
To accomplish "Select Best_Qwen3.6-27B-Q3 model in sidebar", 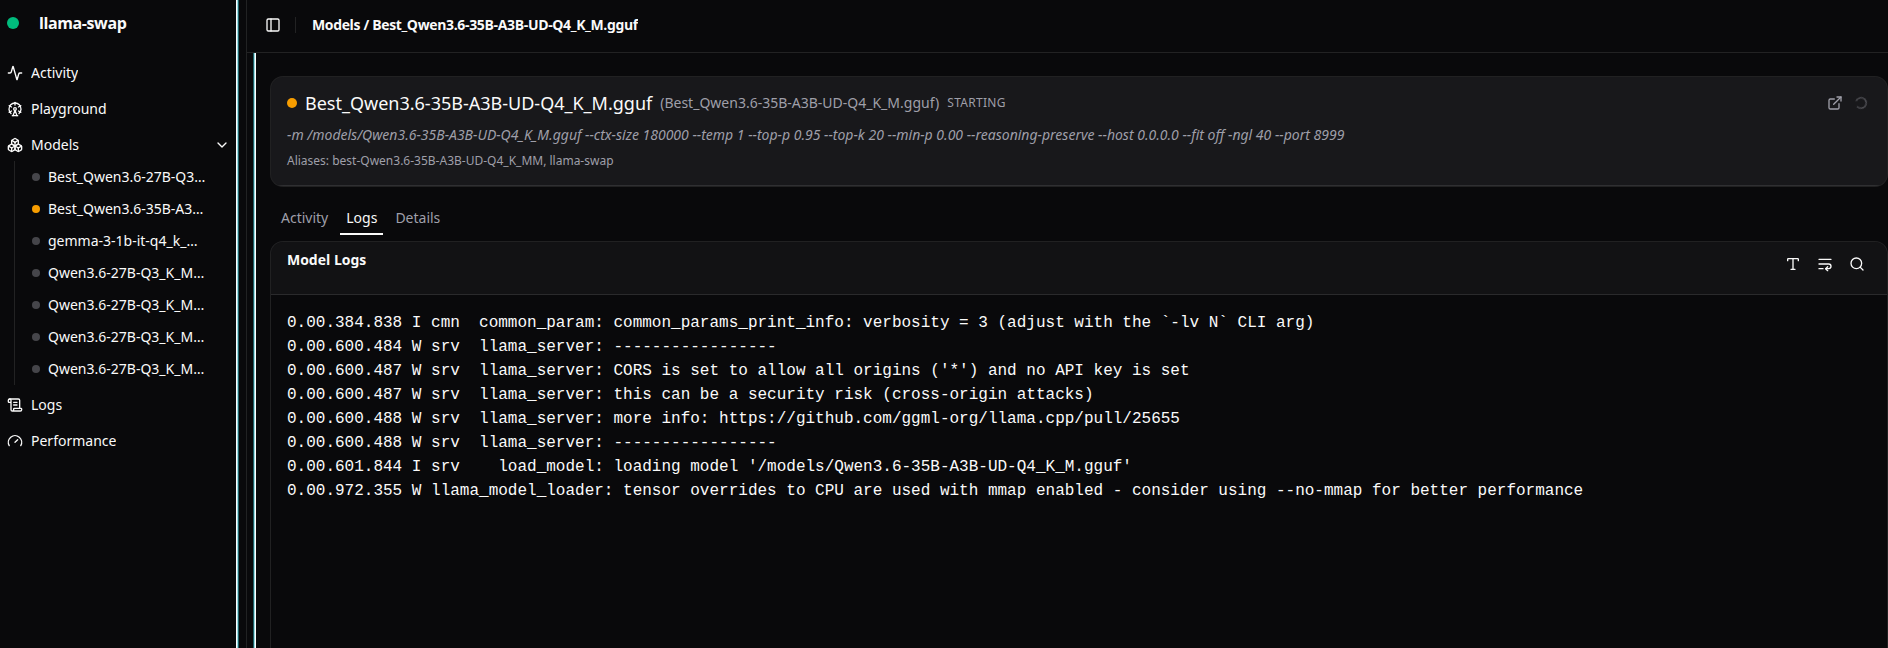I will pyautogui.click(x=126, y=177).
